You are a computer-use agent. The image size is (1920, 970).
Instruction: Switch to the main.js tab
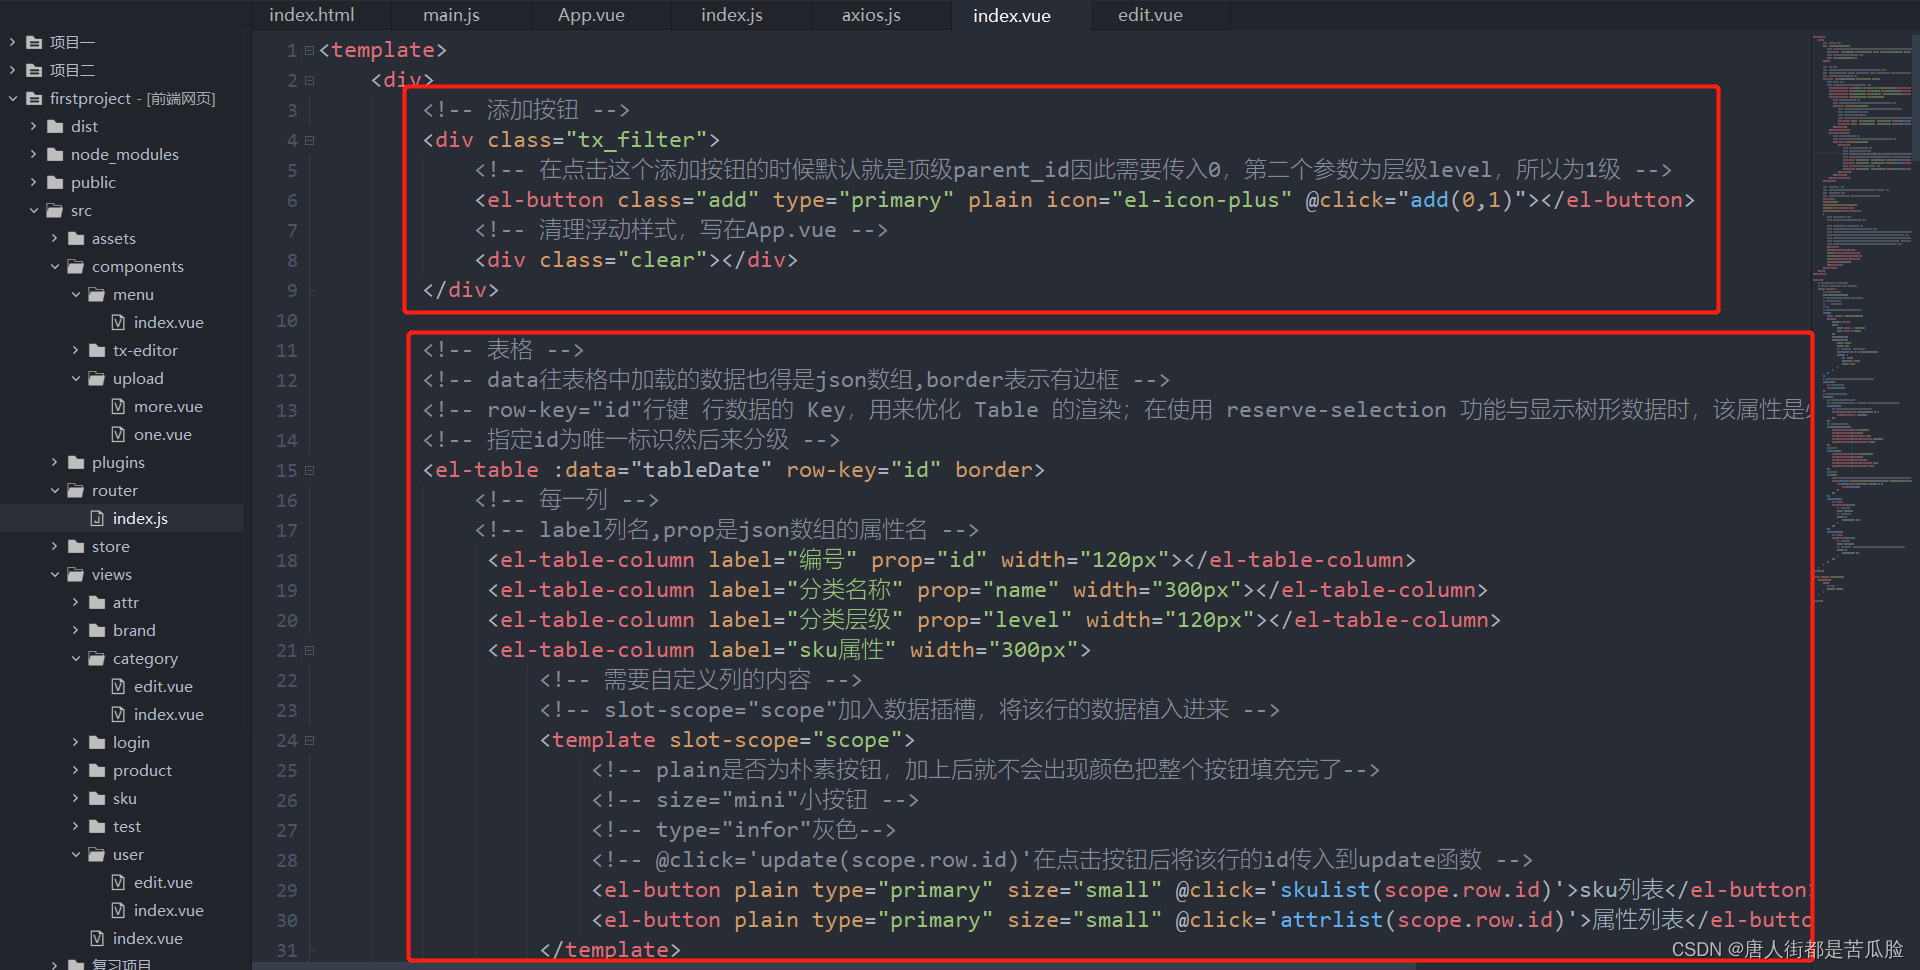click(x=451, y=15)
